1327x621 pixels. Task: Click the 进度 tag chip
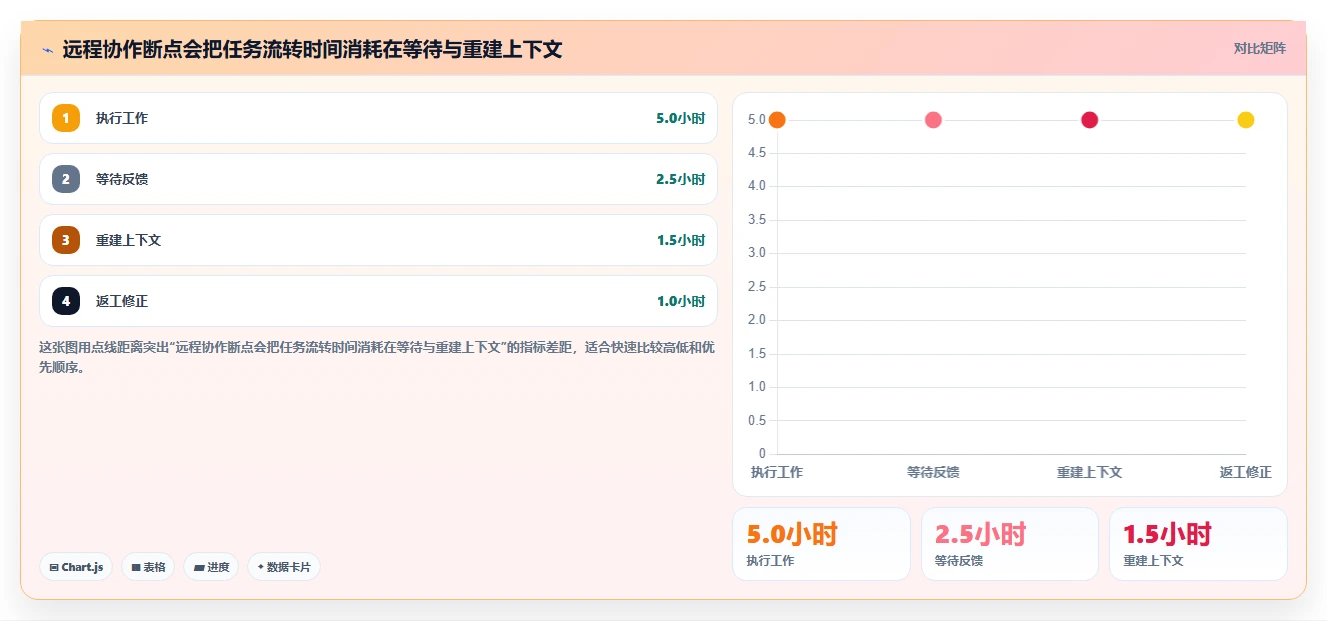pyautogui.click(x=211, y=567)
